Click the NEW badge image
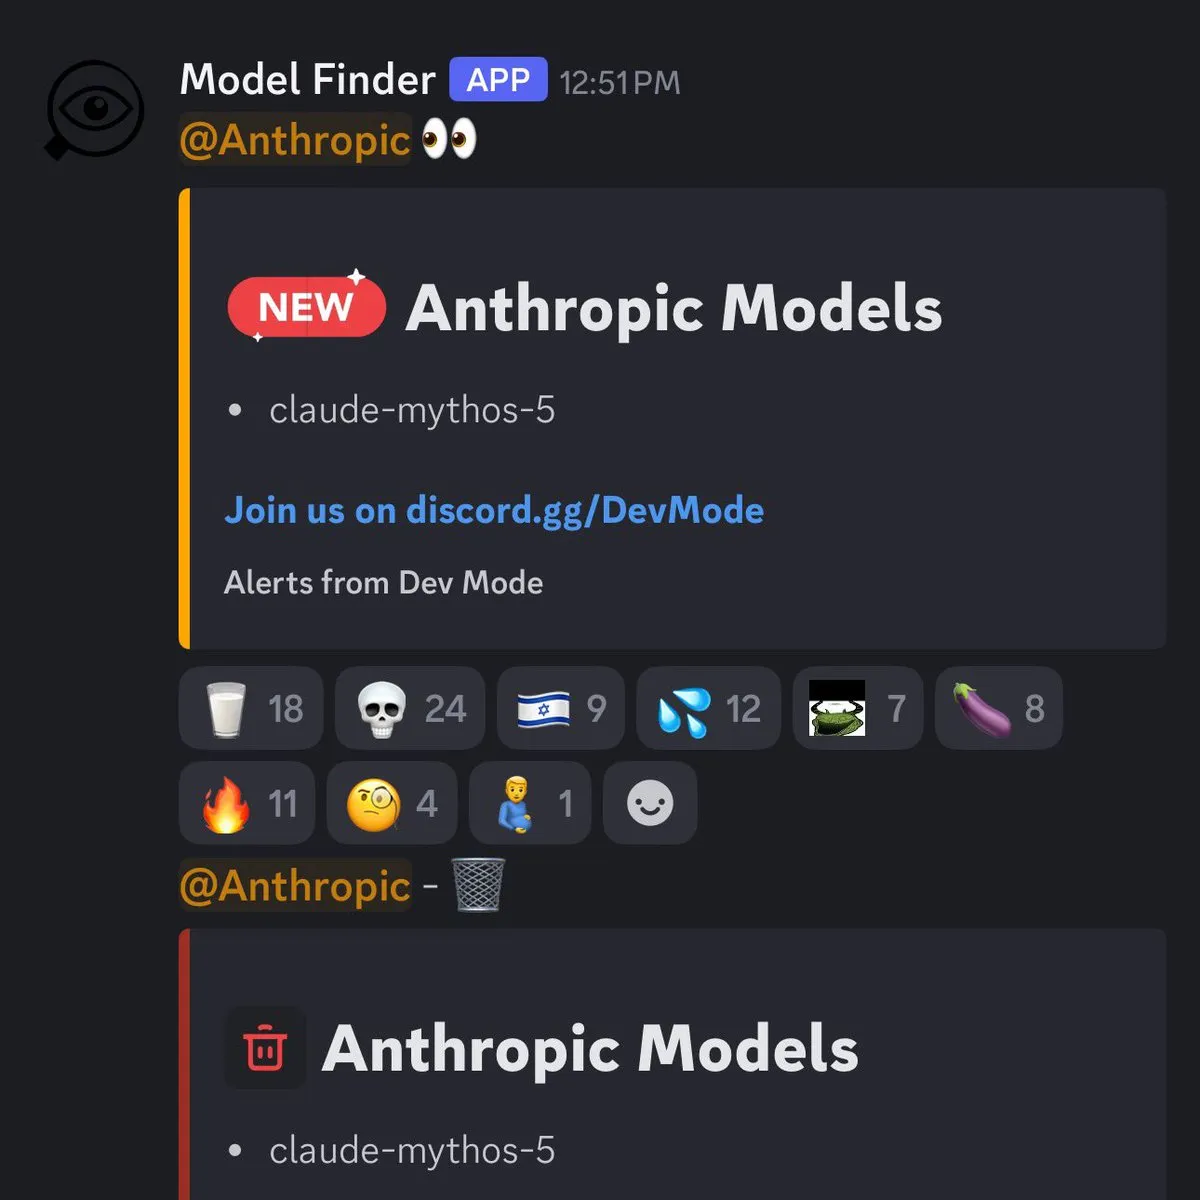1200x1200 pixels. point(307,306)
